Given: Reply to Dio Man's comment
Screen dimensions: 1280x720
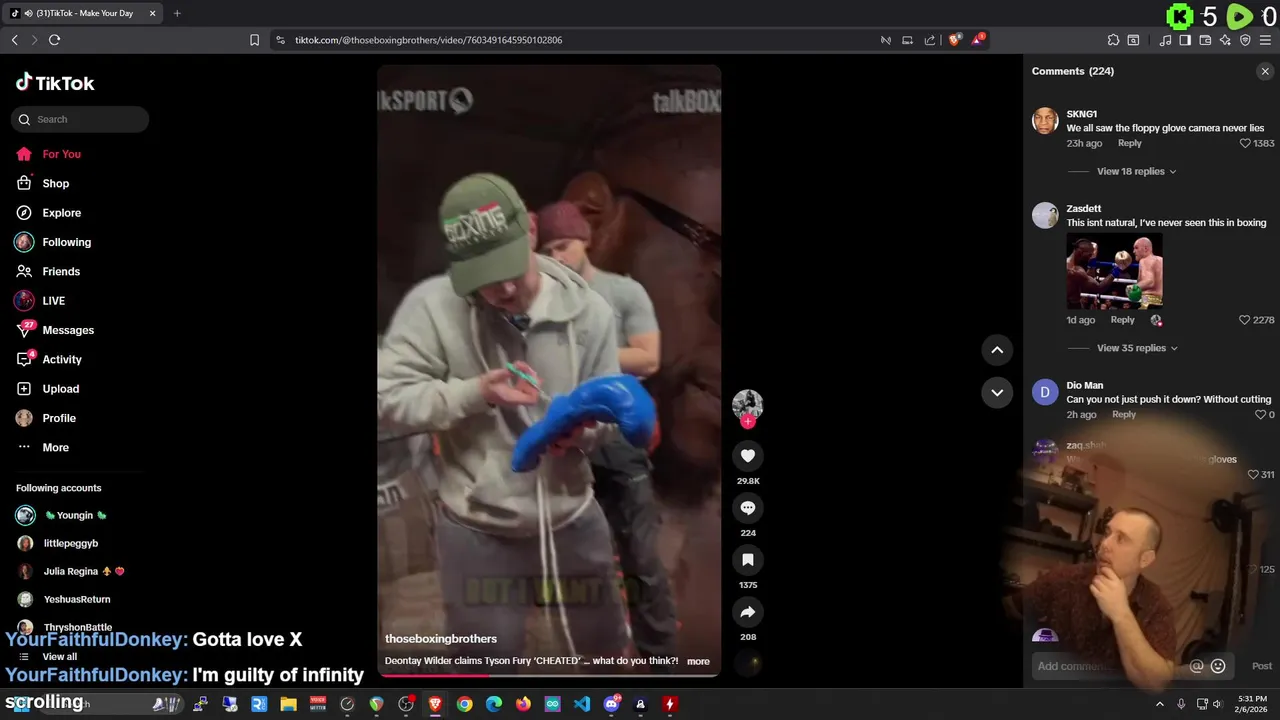Looking at the screenshot, I should pos(1124,414).
